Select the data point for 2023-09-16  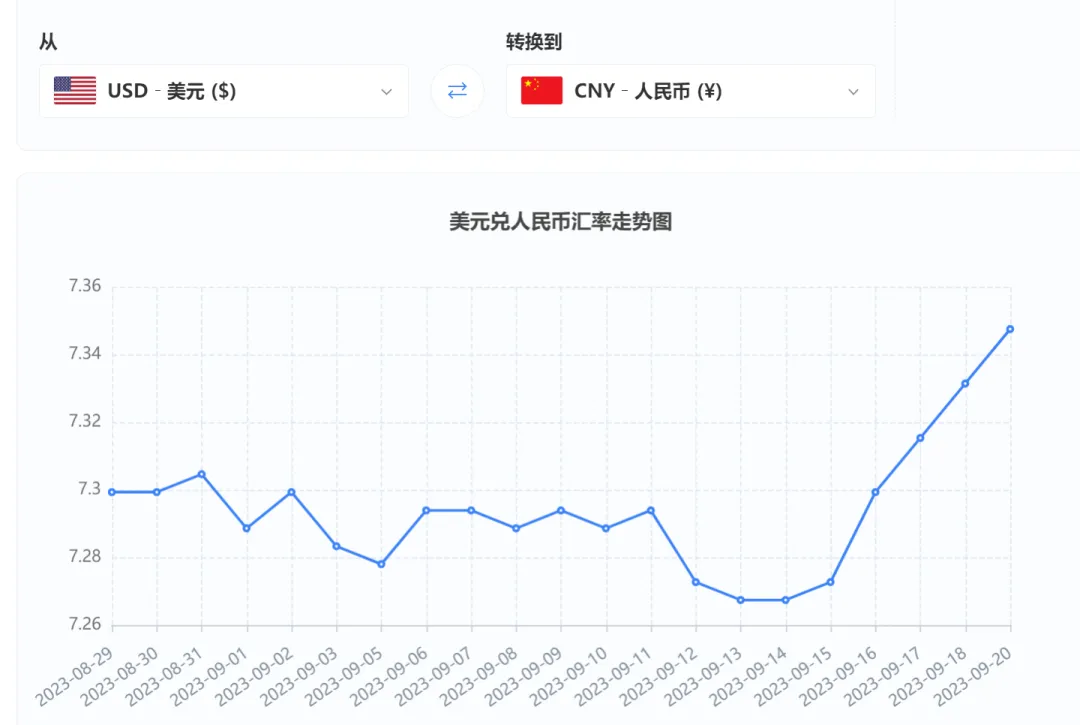[875, 492]
